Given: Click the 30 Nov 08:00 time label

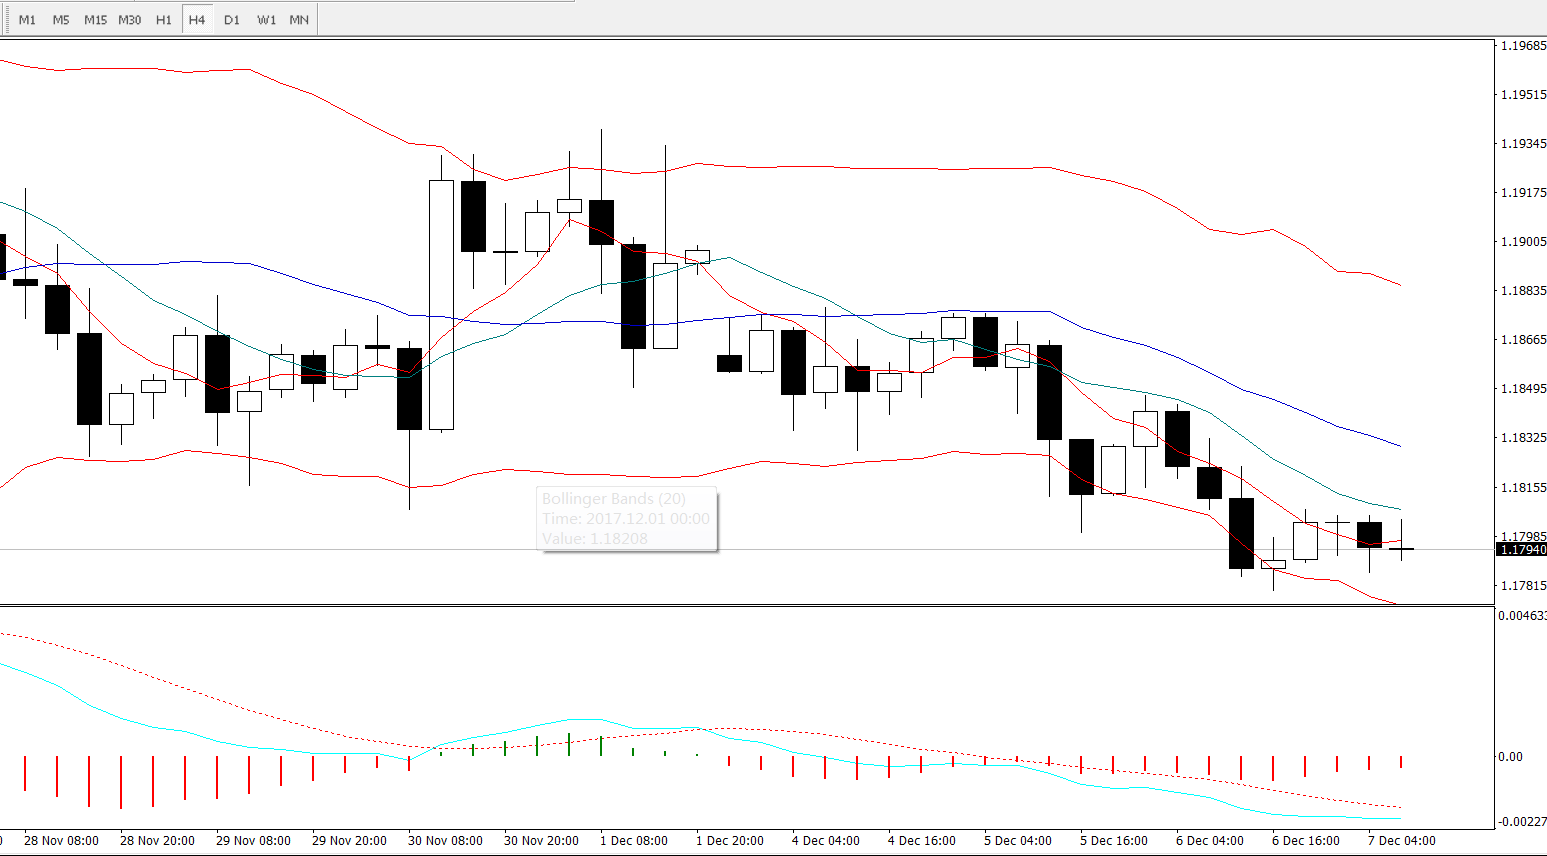Looking at the screenshot, I should (x=445, y=841).
